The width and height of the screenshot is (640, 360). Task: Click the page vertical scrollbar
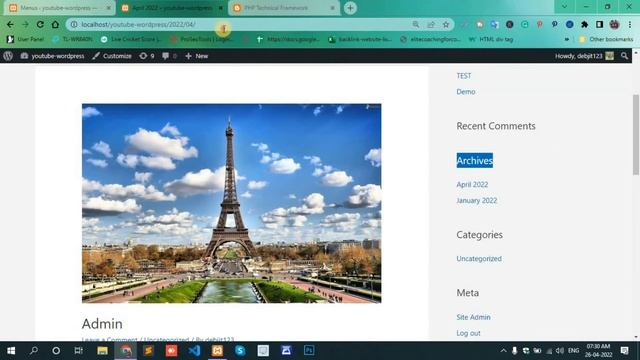[x=636, y=135]
